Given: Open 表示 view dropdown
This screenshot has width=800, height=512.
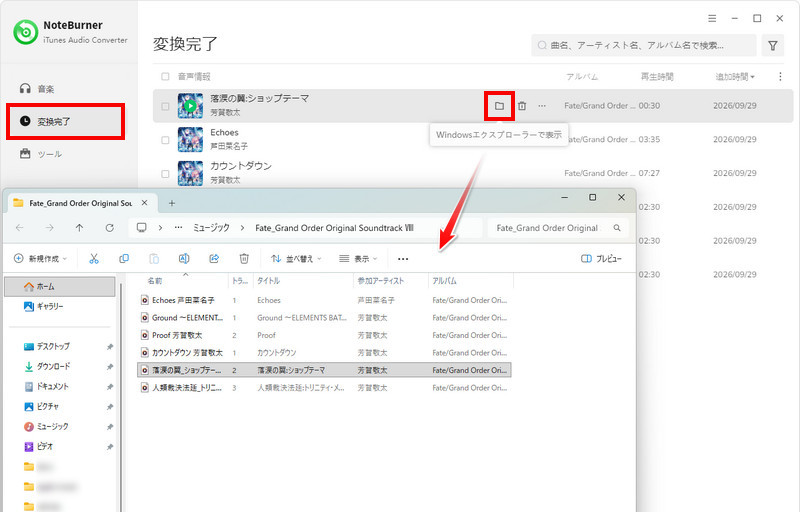Looking at the screenshot, I should 358,259.
